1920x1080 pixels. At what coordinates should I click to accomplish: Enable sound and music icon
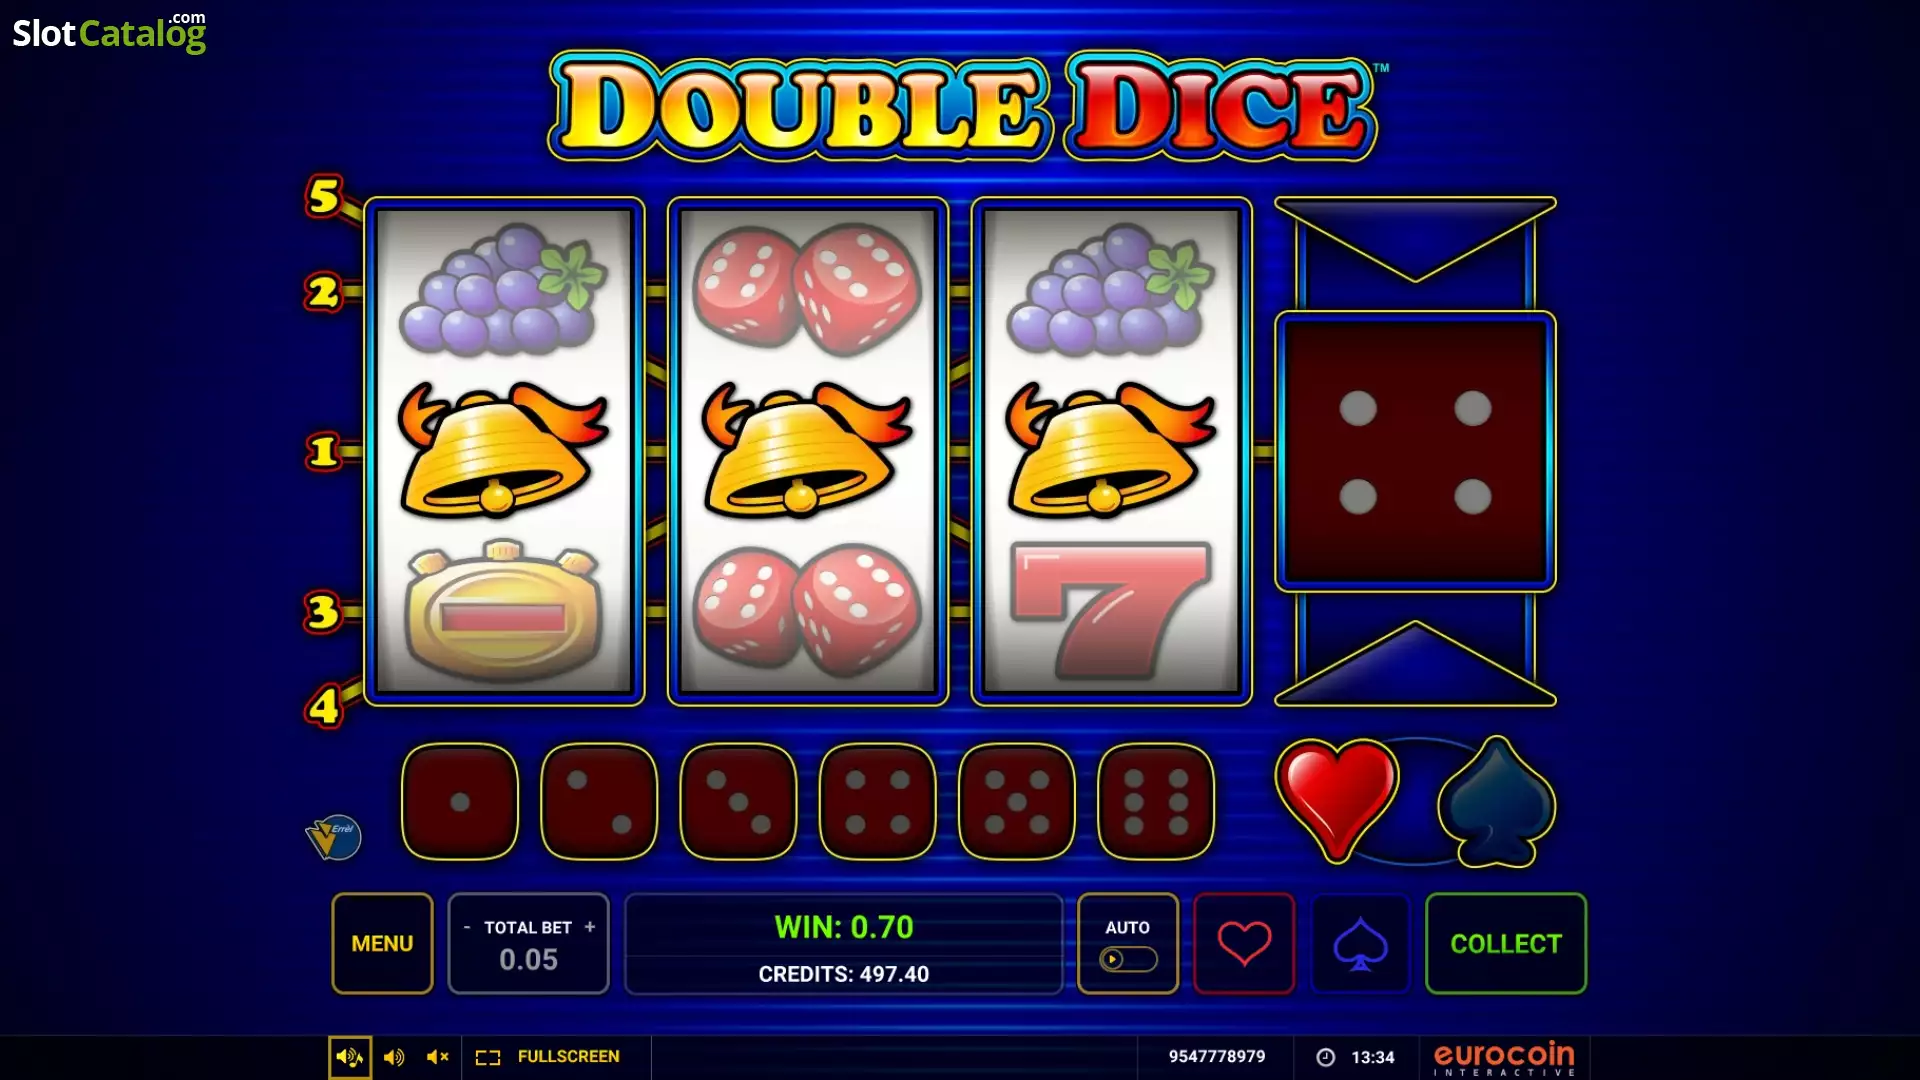coord(350,1057)
